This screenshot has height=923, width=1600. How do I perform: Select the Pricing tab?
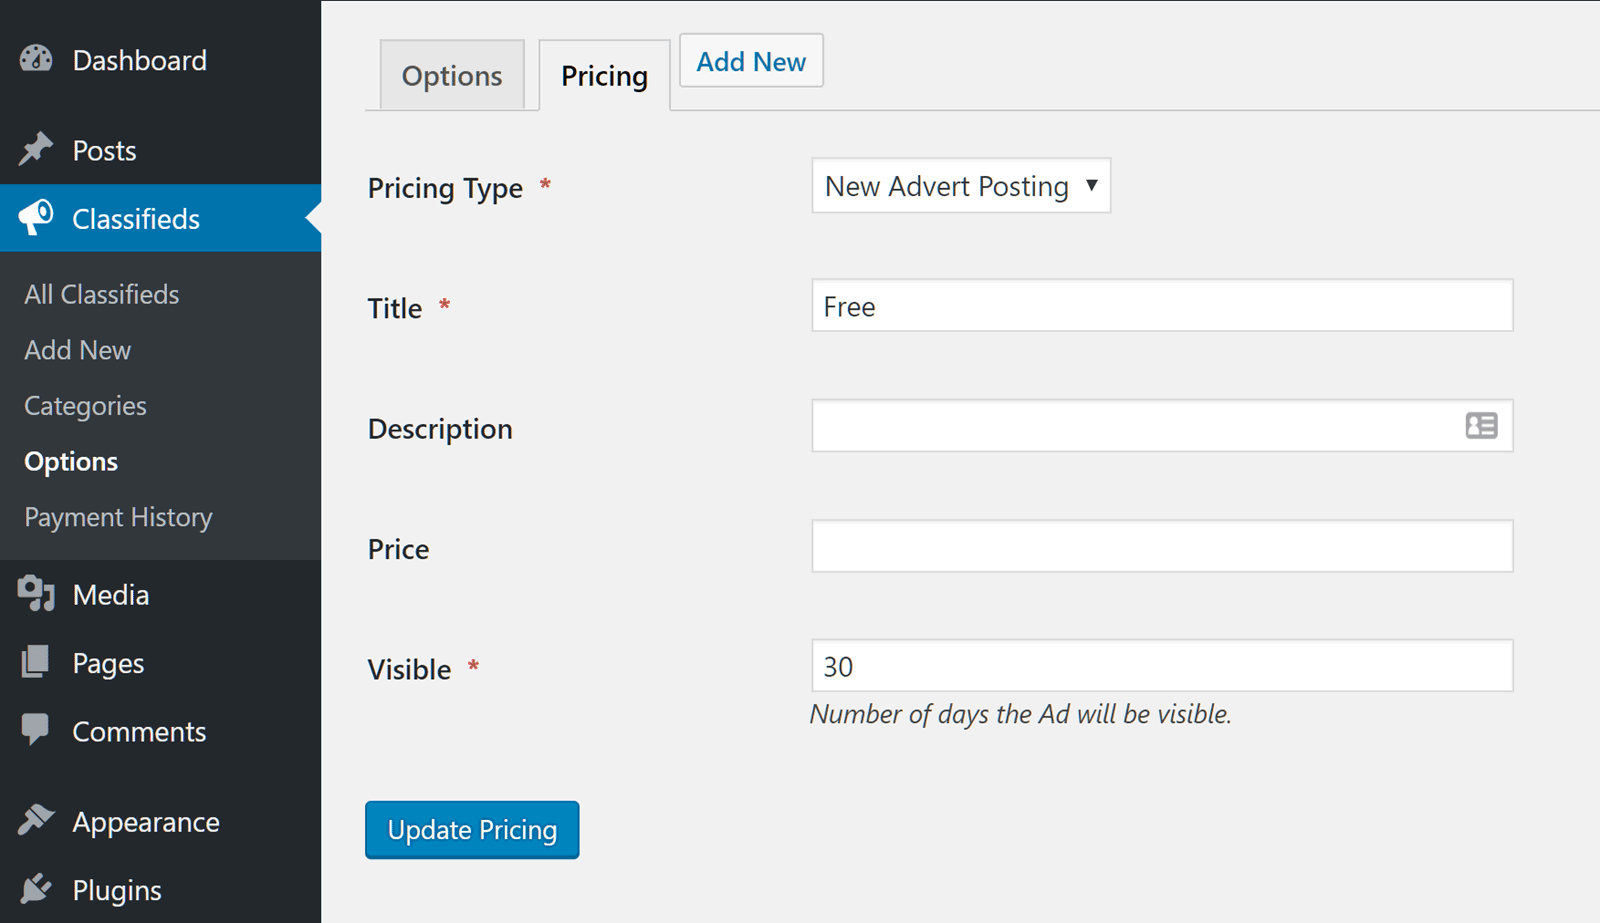tap(604, 76)
